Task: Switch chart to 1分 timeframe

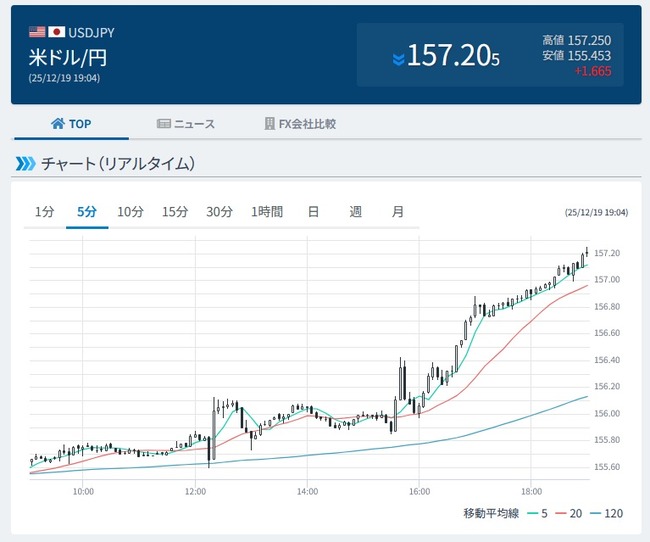Action: (x=44, y=212)
